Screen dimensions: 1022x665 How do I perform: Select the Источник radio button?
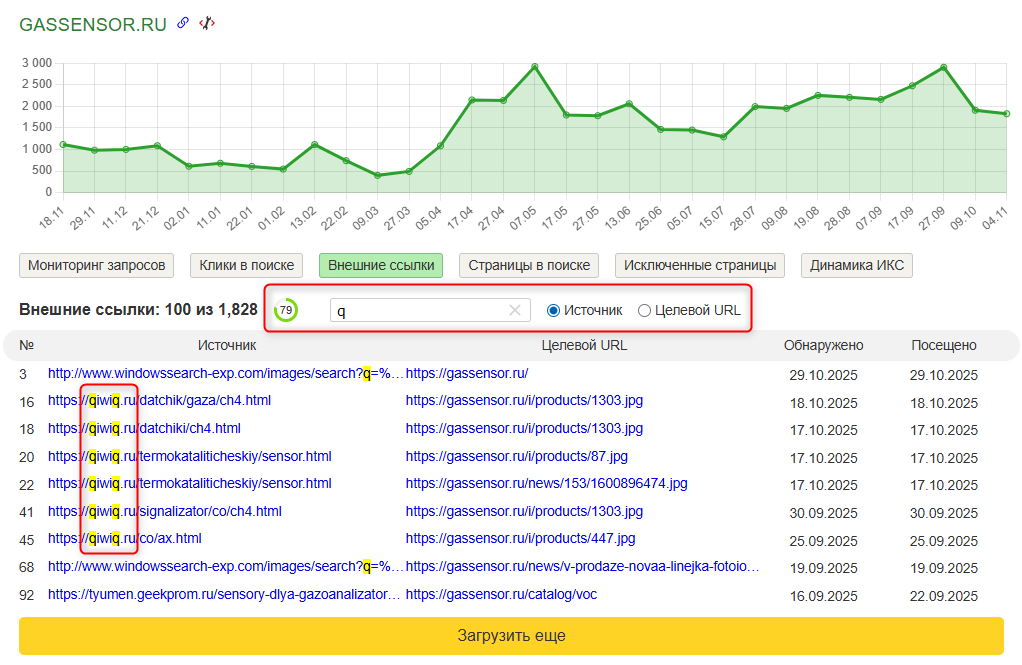553,310
